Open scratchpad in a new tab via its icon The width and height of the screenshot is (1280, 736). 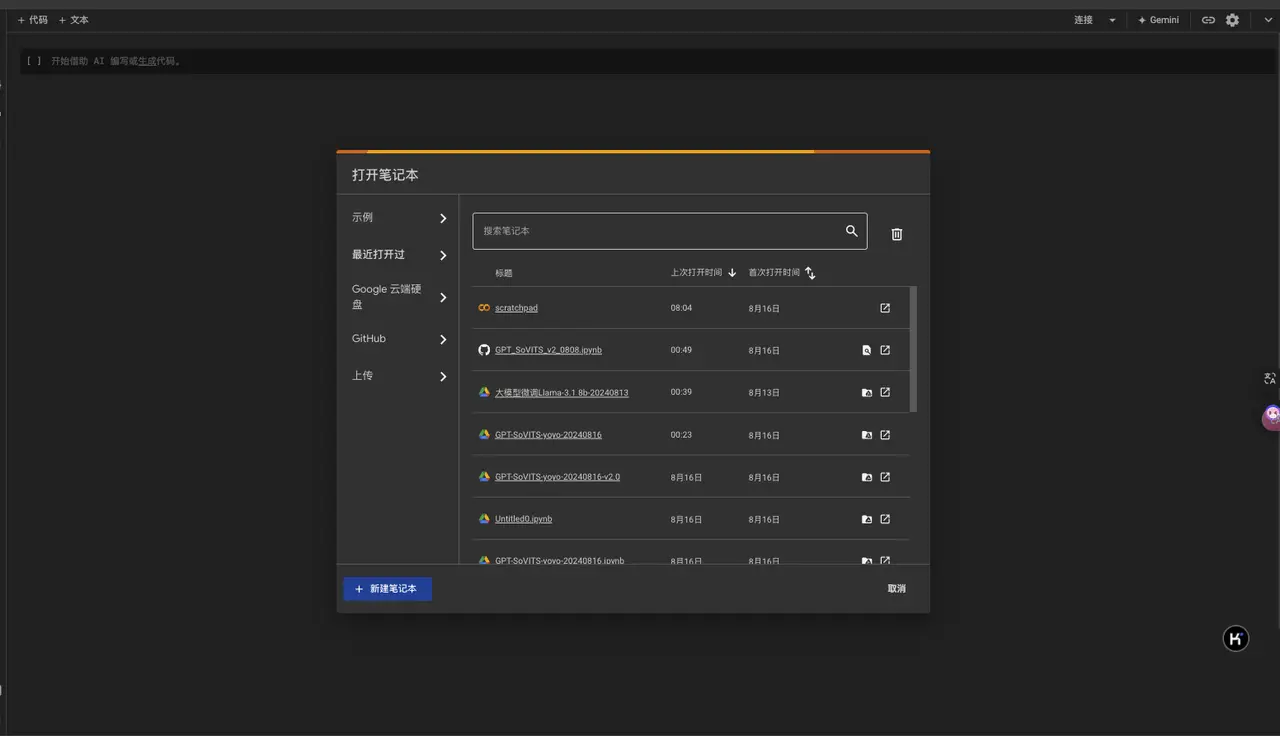coord(885,308)
